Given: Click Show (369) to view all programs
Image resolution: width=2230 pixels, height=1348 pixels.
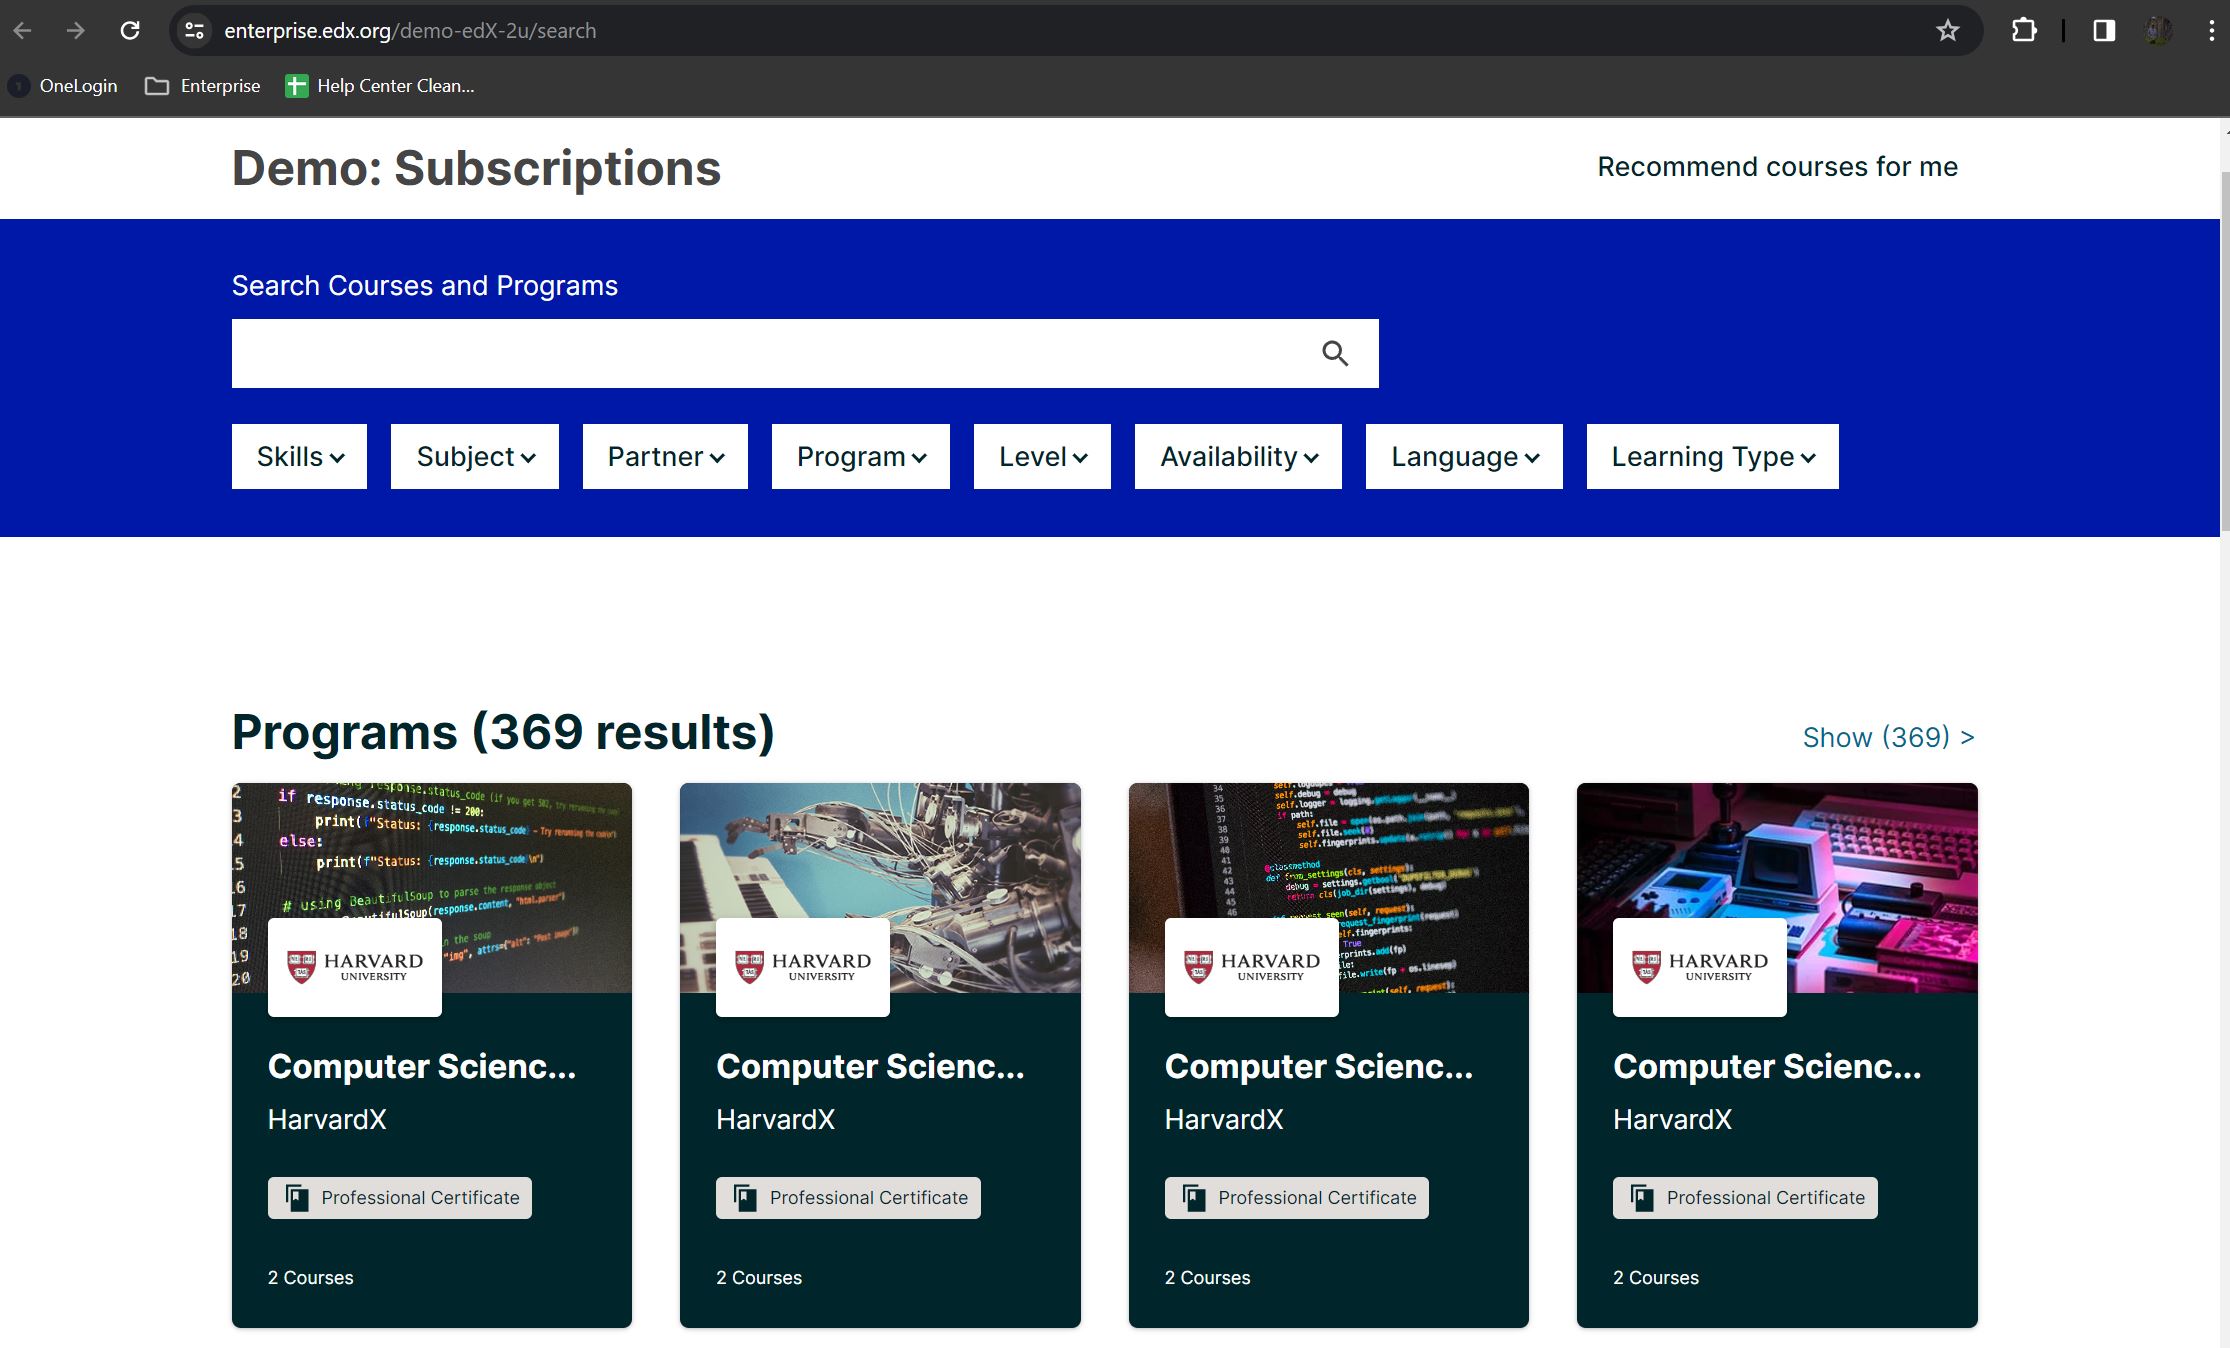Looking at the screenshot, I should coord(1886,737).
